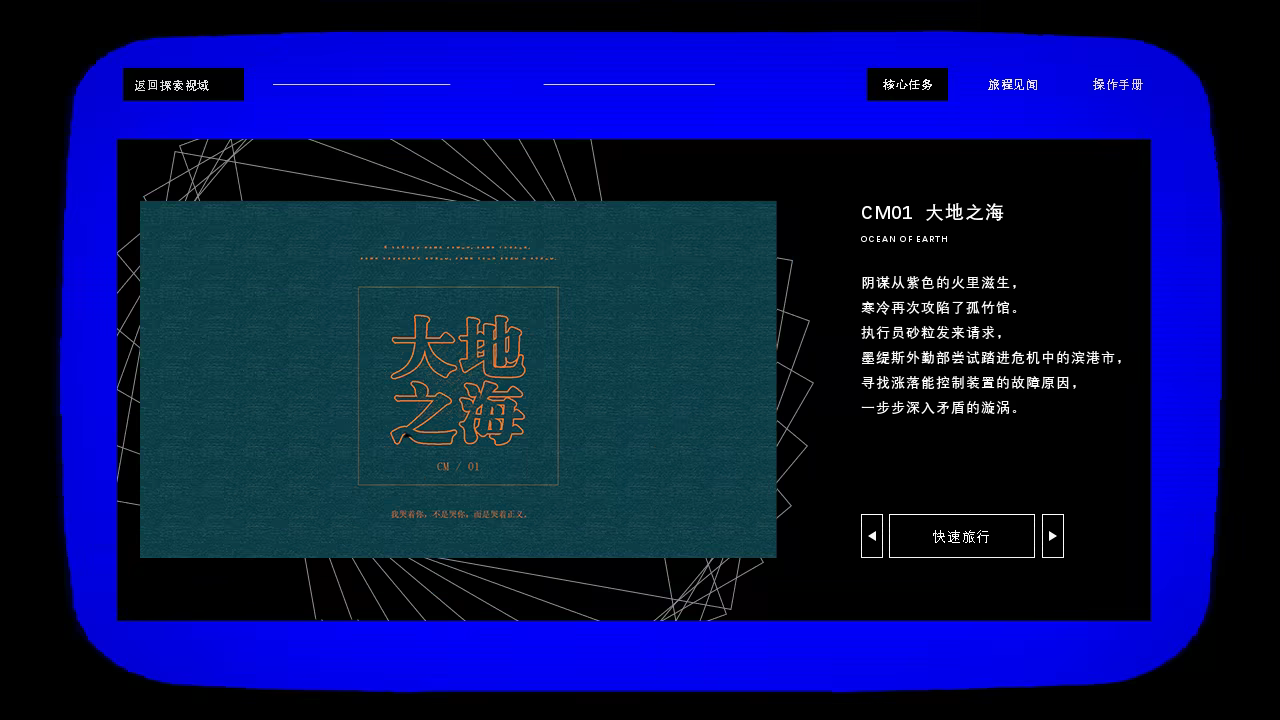
Task: Click the next mission right arrow
Action: point(1052,536)
